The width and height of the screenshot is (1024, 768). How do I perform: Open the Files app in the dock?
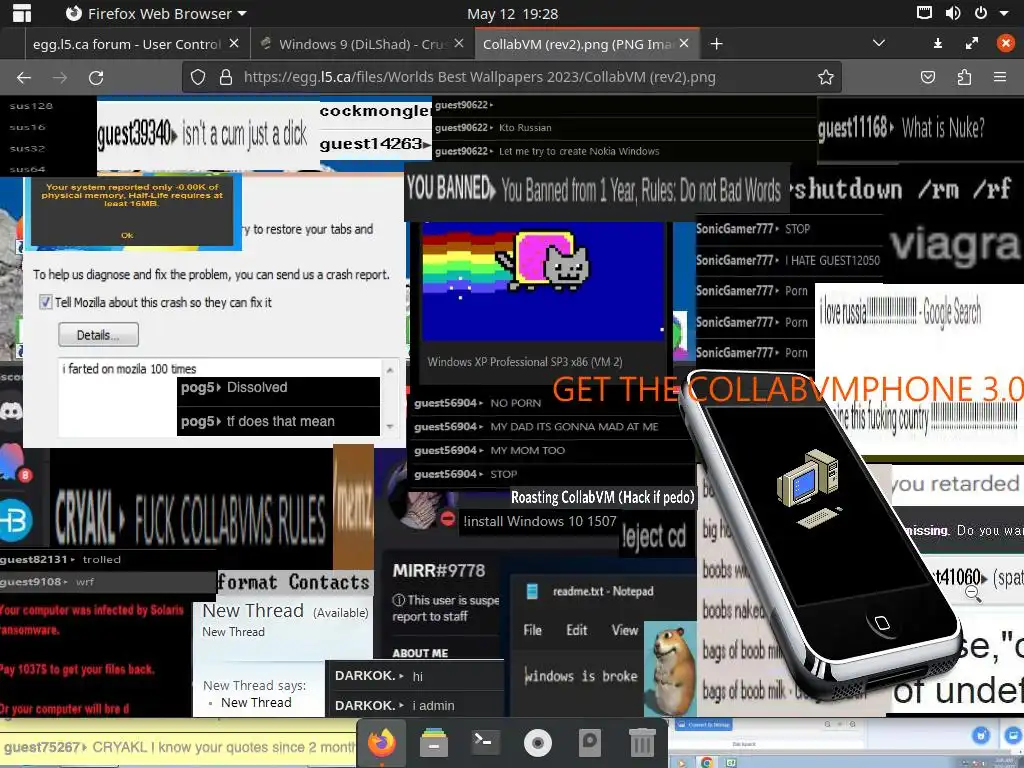434,743
